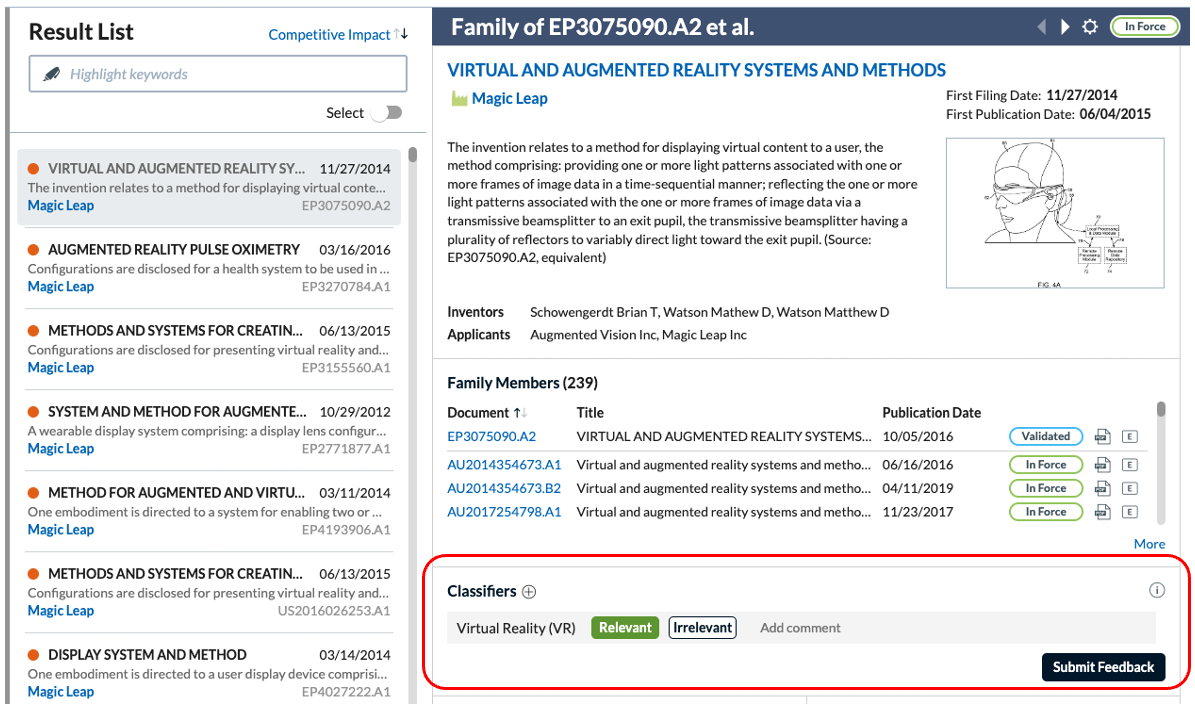The image size is (1195, 709).
Task: Open E icon for AU2014354673.A1 row
Action: 1129,465
